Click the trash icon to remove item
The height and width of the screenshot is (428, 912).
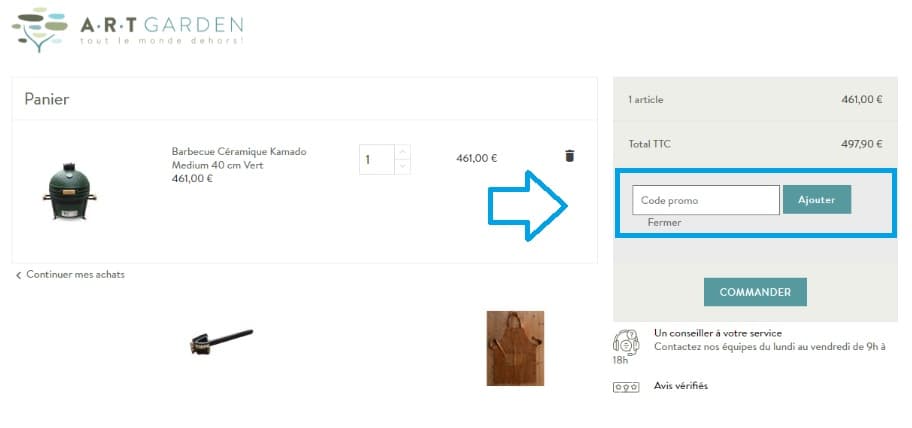click(569, 156)
